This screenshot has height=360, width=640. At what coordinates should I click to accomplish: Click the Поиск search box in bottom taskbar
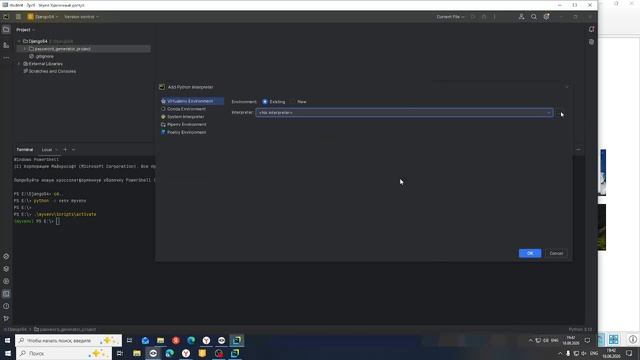click(64, 353)
